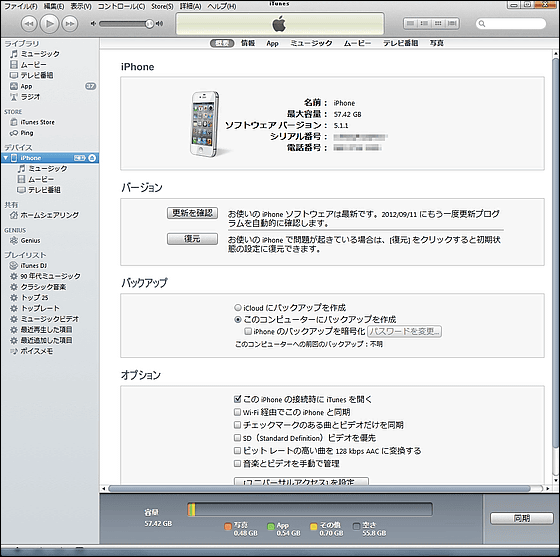Click the volume slider knob

click(x=149, y=24)
